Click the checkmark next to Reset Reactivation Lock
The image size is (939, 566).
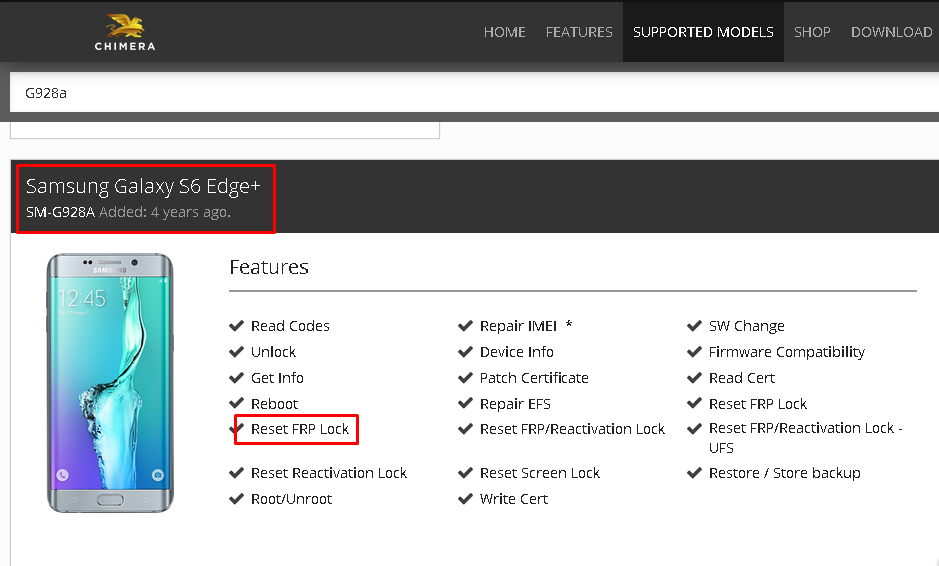coord(237,473)
